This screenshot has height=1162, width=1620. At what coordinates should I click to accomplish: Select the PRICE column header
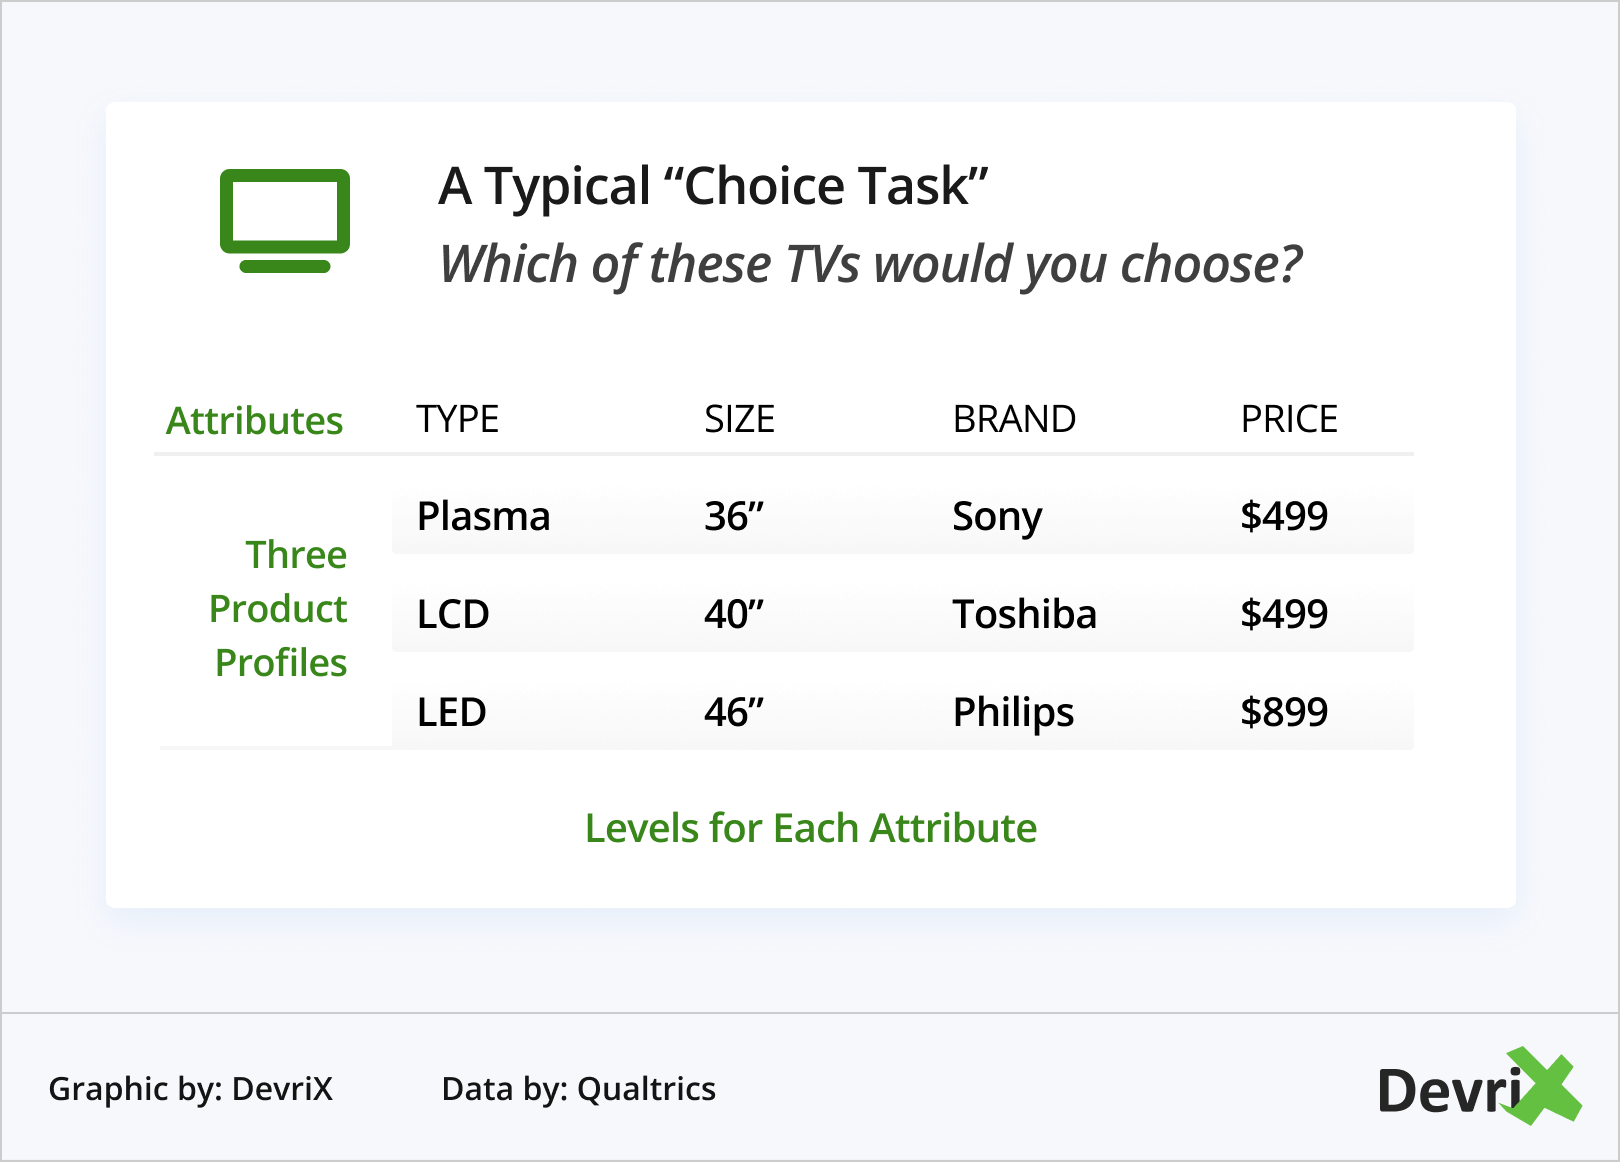coord(1289,419)
